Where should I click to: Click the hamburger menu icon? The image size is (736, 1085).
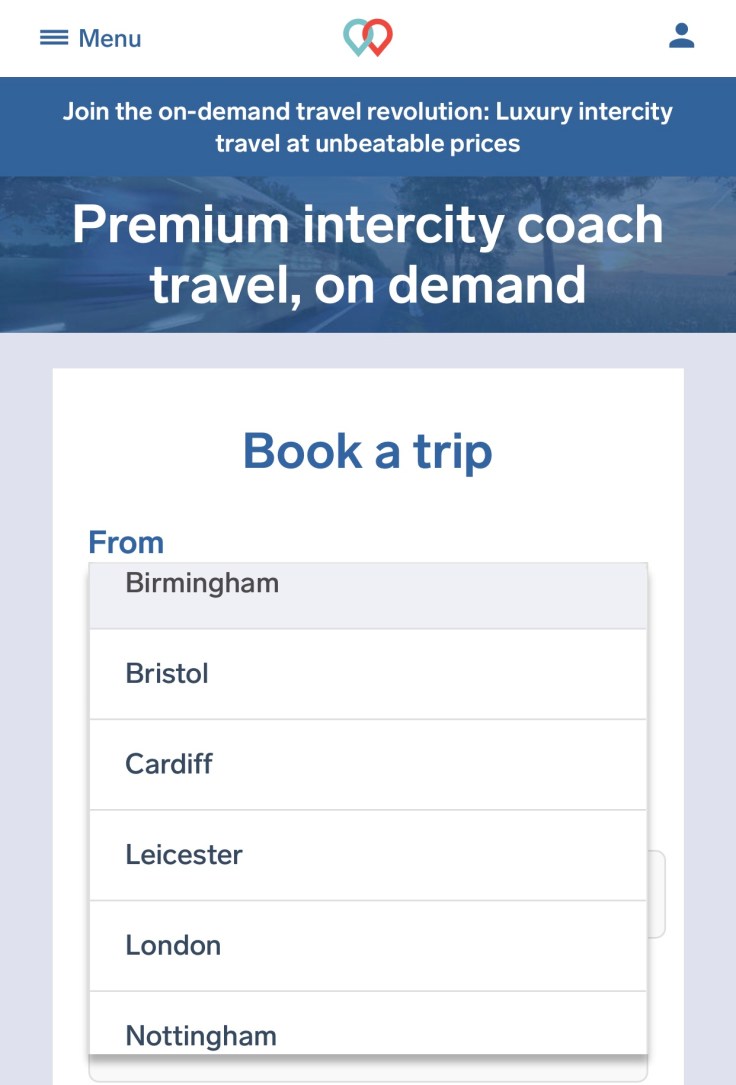pyautogui.click(x=54, y=38)
